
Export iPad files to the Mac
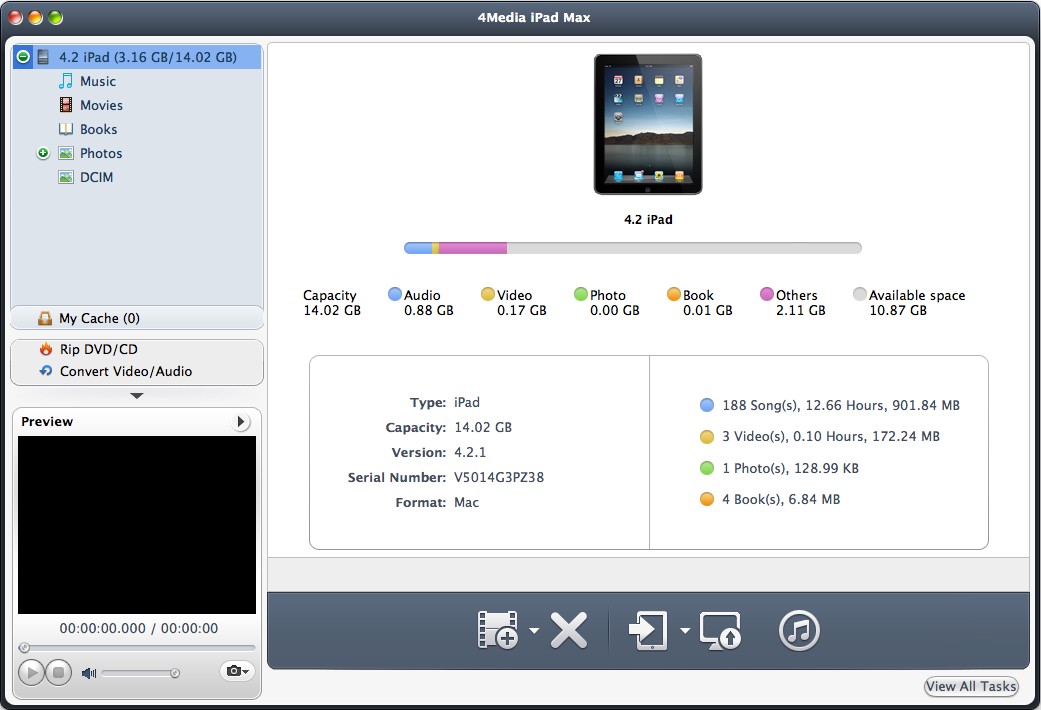722,630
